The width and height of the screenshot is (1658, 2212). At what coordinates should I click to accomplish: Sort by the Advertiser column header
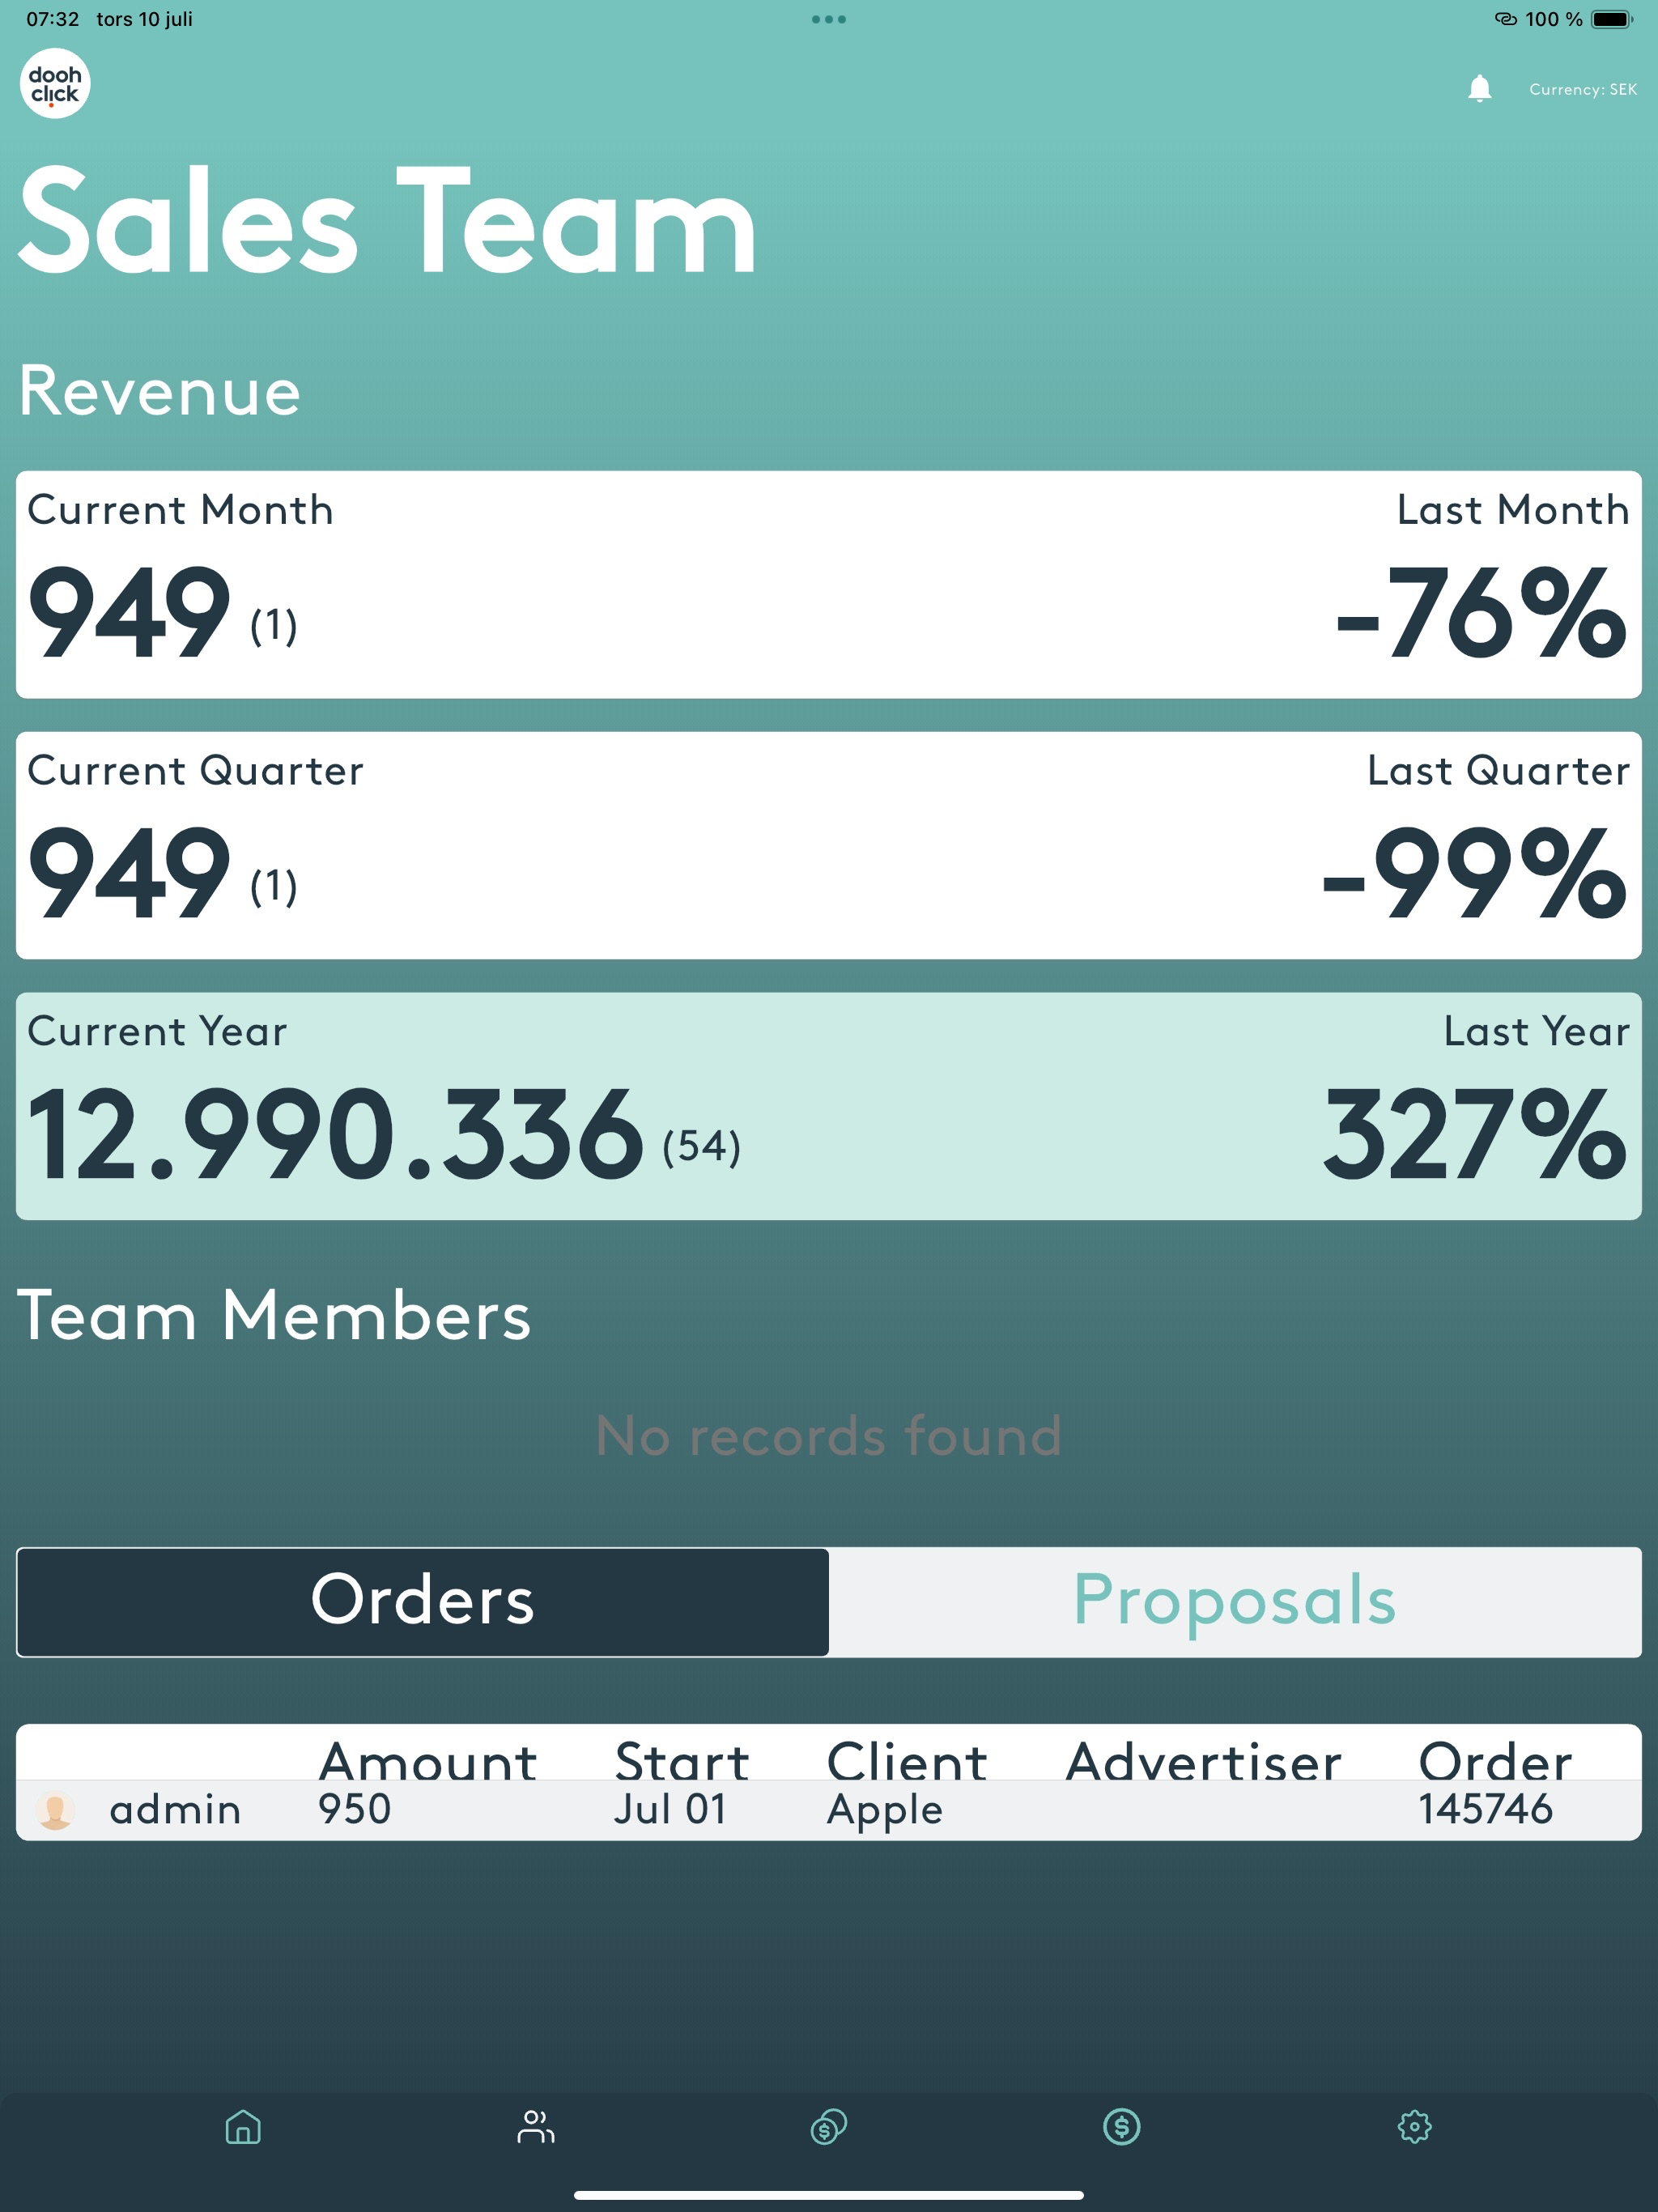click(x=1203, y=1762)
